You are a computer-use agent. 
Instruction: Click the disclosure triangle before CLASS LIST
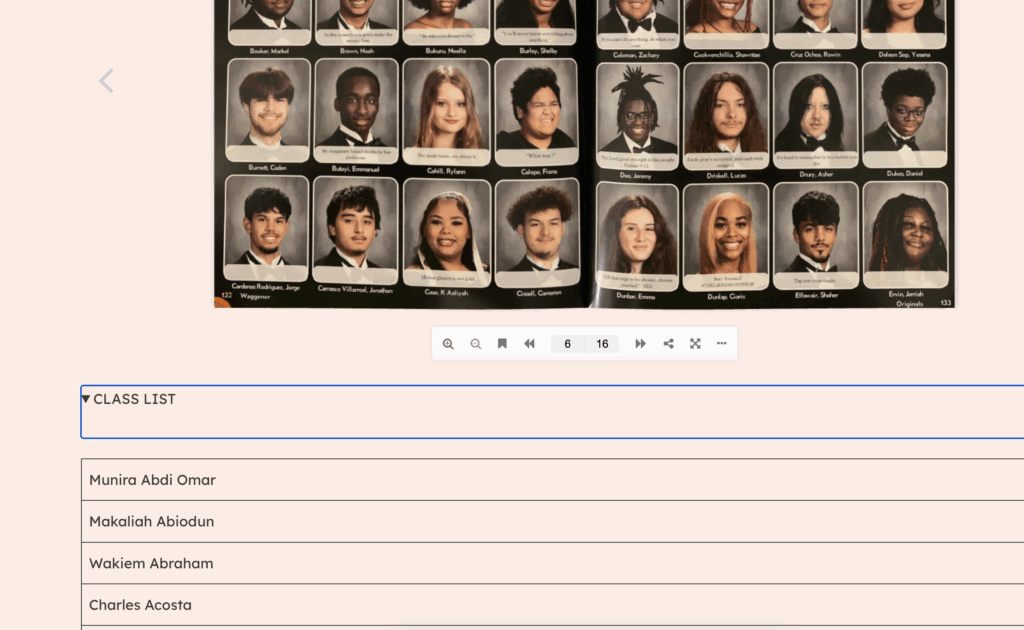(86, 399)
